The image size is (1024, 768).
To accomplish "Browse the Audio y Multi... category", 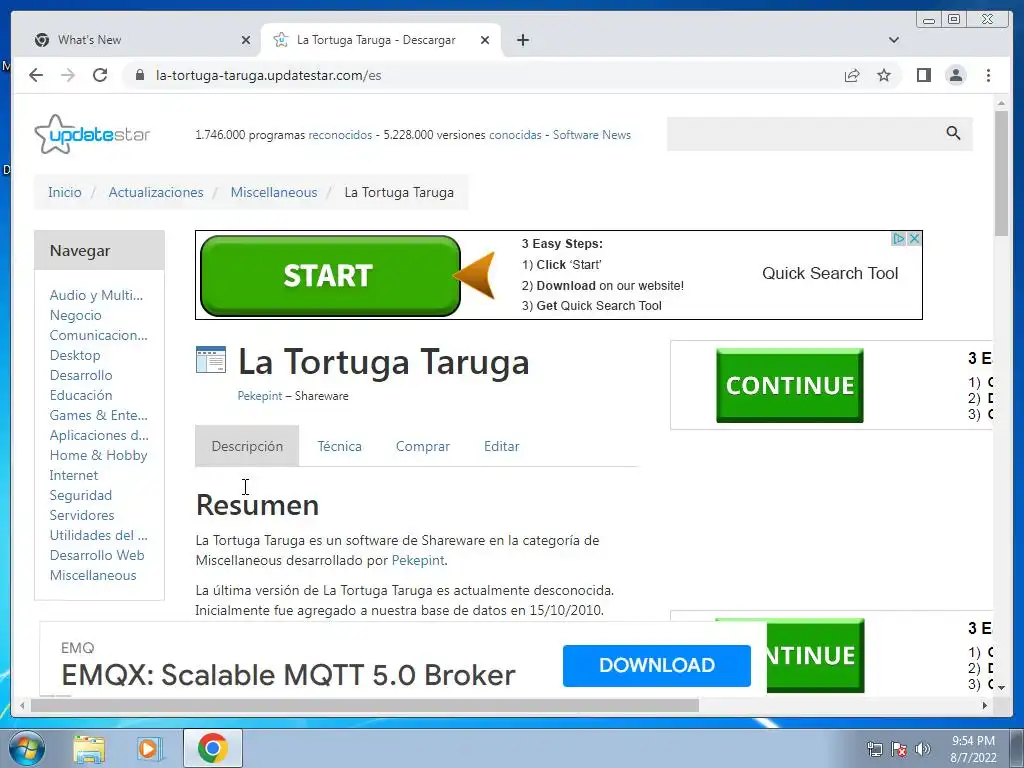I will (96, 295).
